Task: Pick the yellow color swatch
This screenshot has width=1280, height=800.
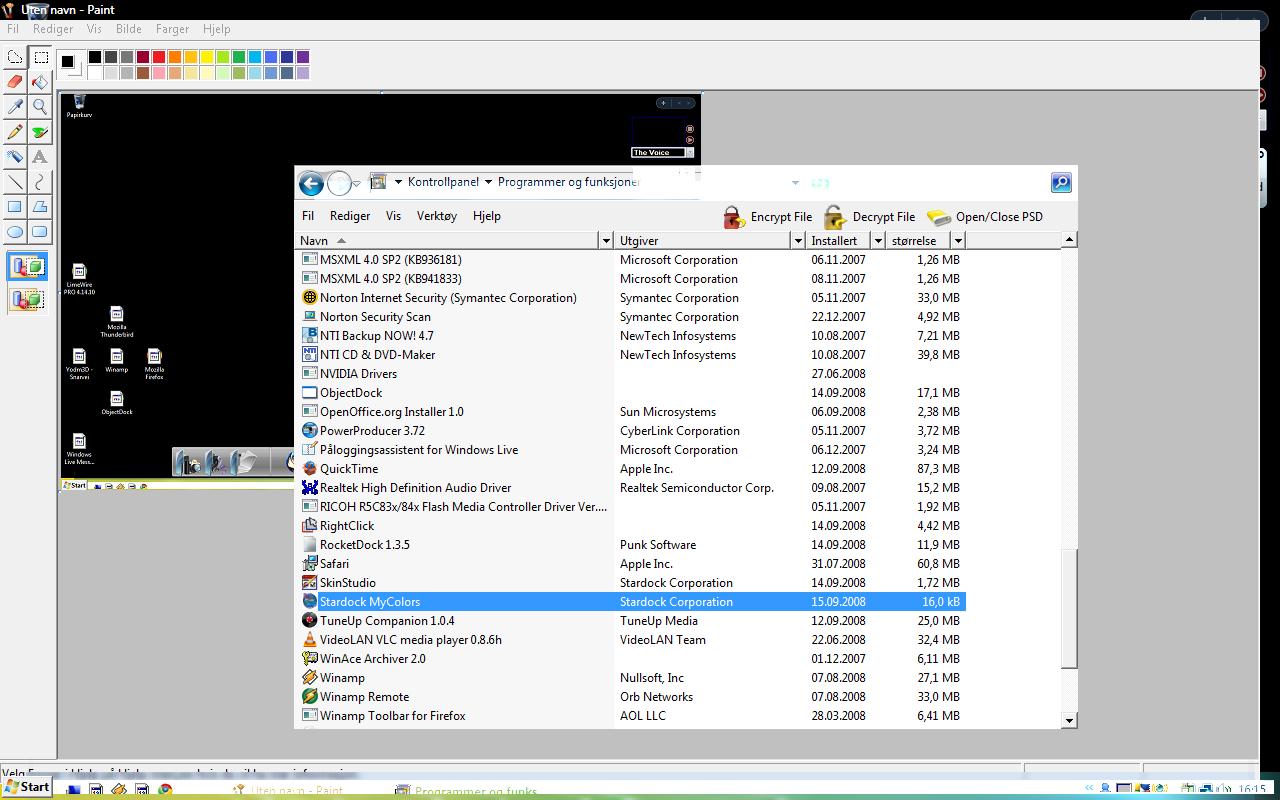Action: point(207,57)
